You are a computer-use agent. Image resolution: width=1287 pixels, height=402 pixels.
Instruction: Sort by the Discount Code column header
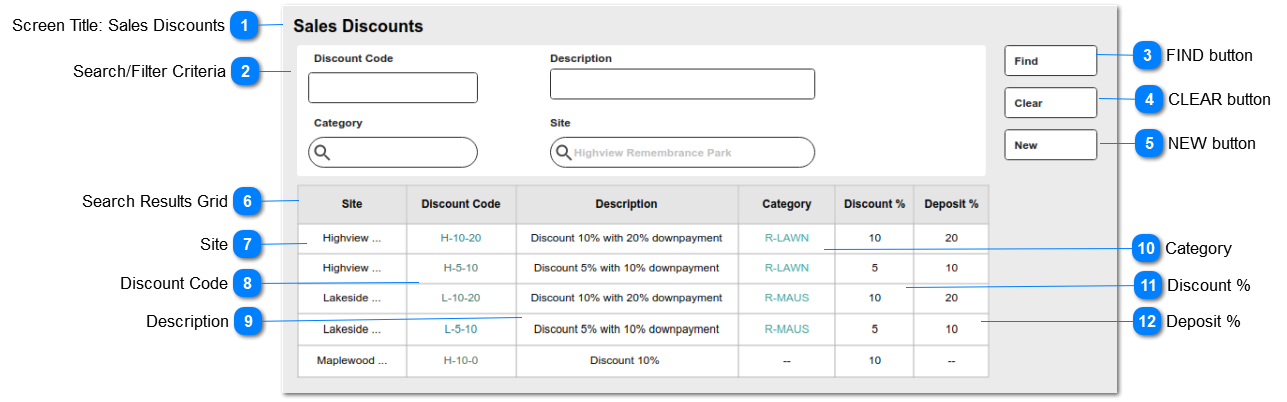[461, 204]
